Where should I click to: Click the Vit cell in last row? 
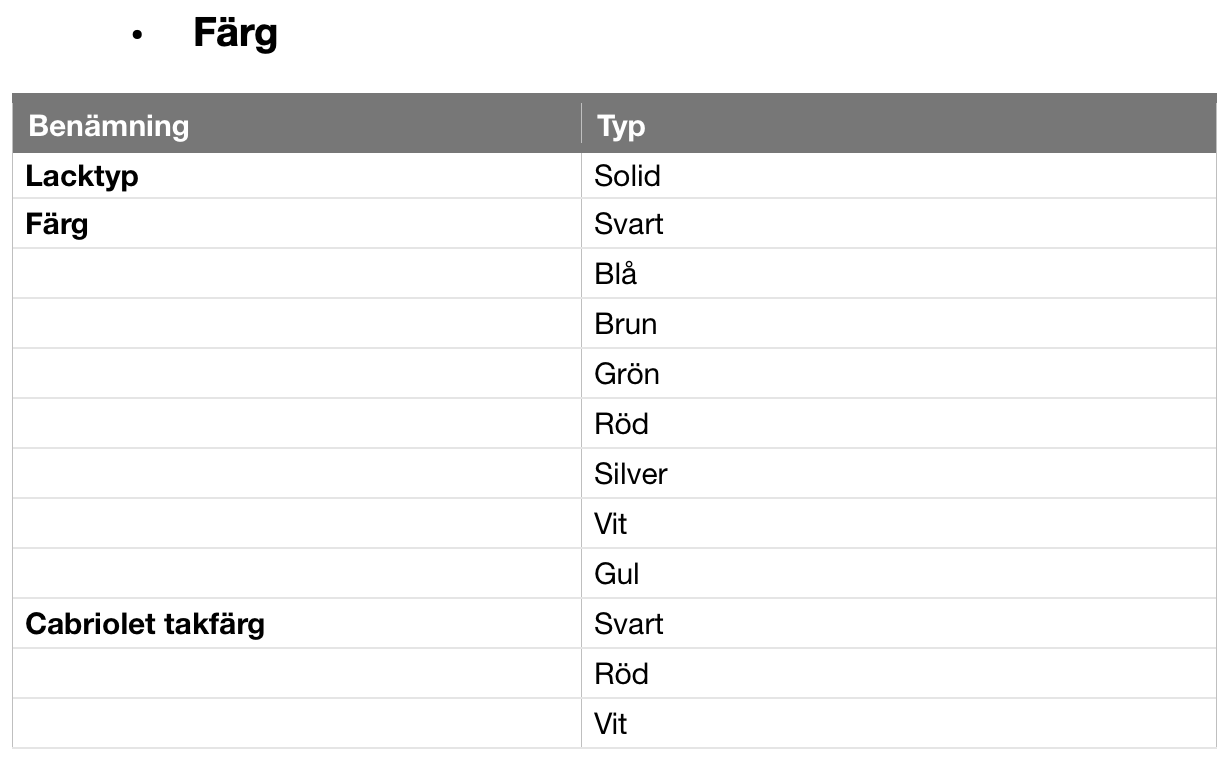[610, 724]
